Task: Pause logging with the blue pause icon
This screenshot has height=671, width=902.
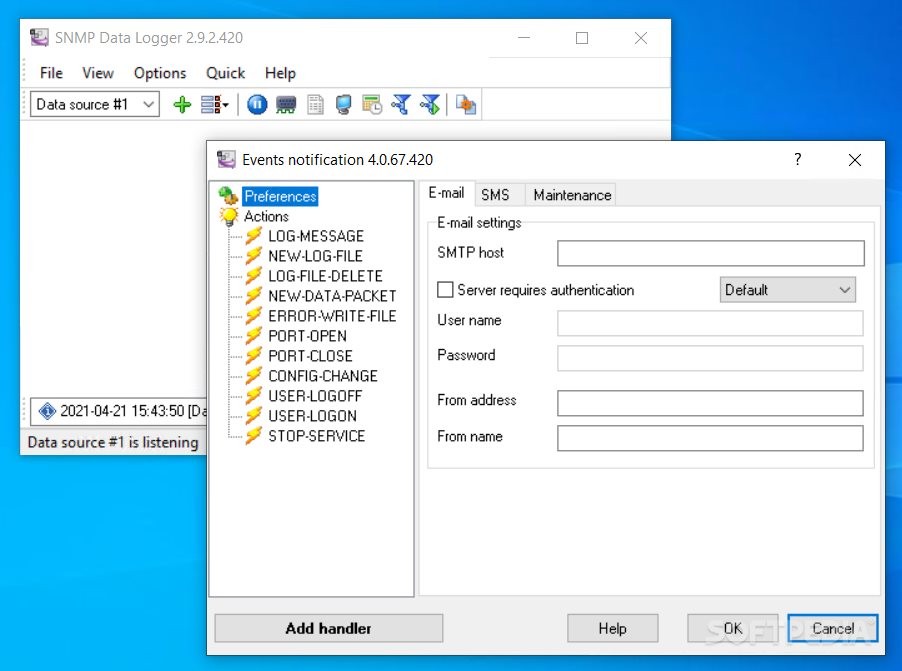Action: 257,105
